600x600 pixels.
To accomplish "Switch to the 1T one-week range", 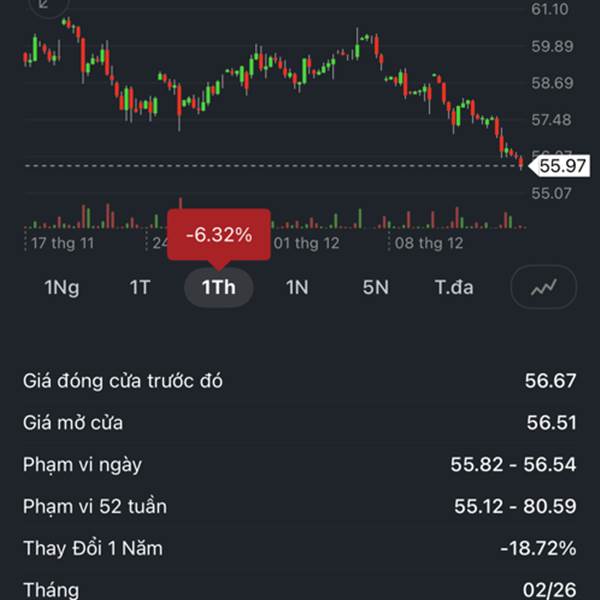I will point(139,288).
